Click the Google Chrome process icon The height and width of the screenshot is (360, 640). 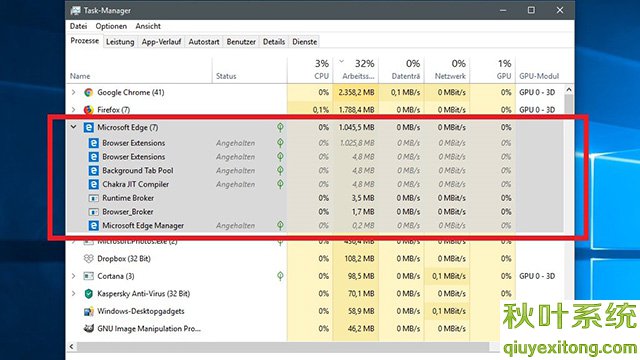[x=89, y=93]
